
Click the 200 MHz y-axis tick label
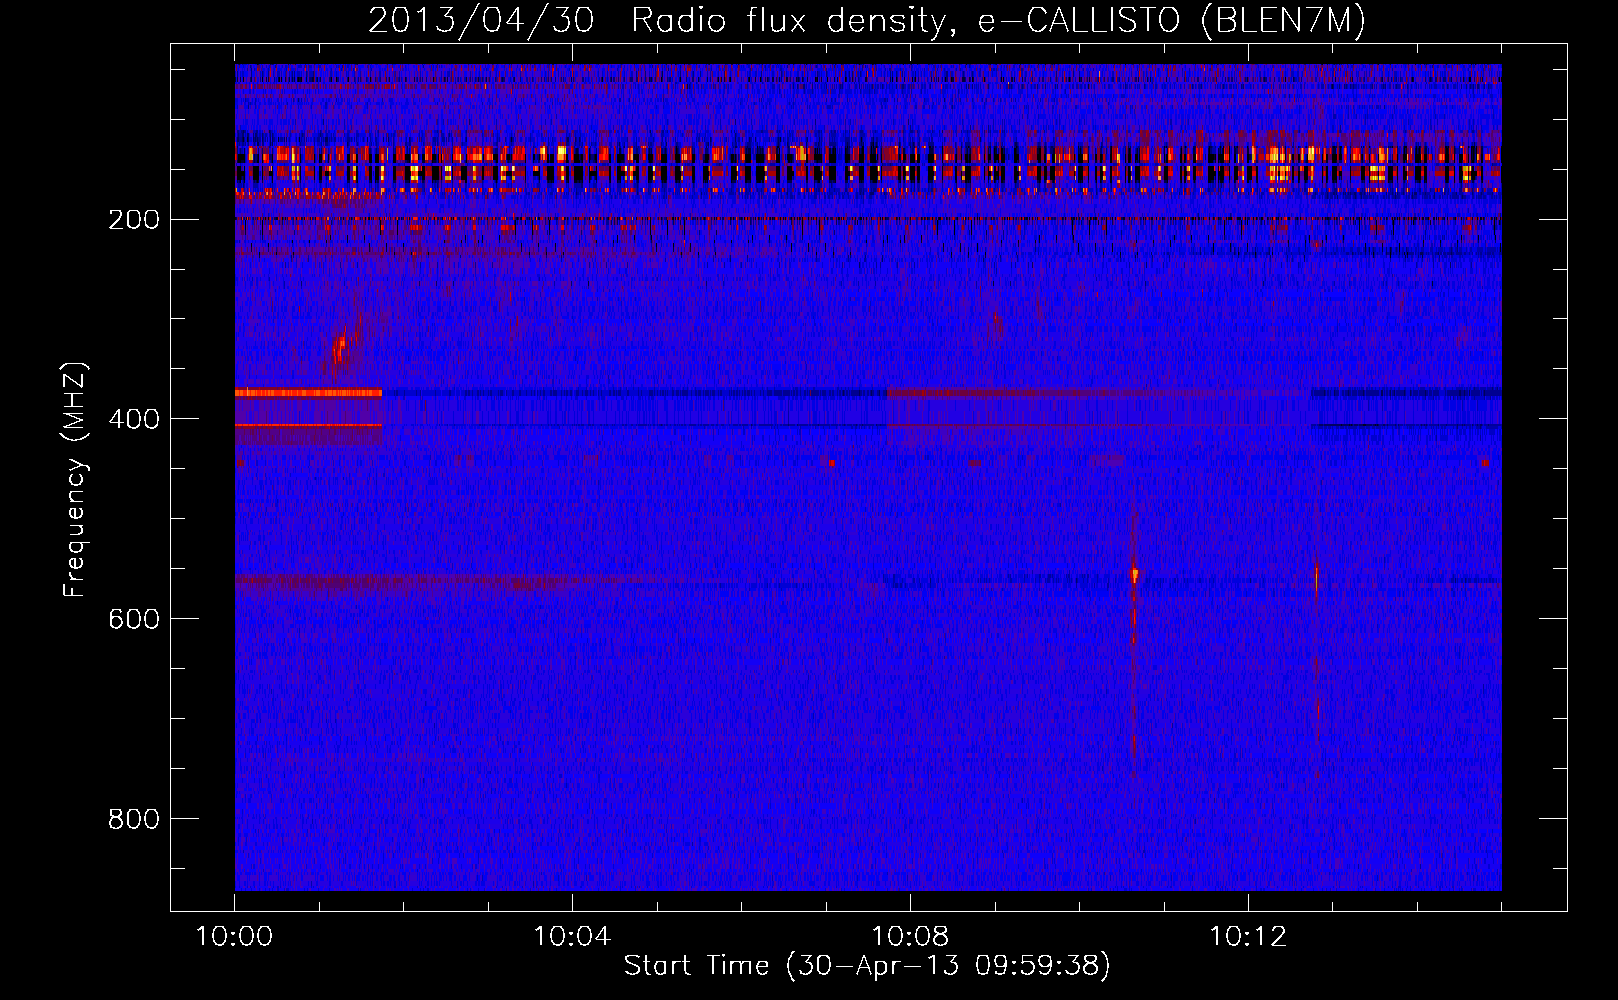pos(133,220)
